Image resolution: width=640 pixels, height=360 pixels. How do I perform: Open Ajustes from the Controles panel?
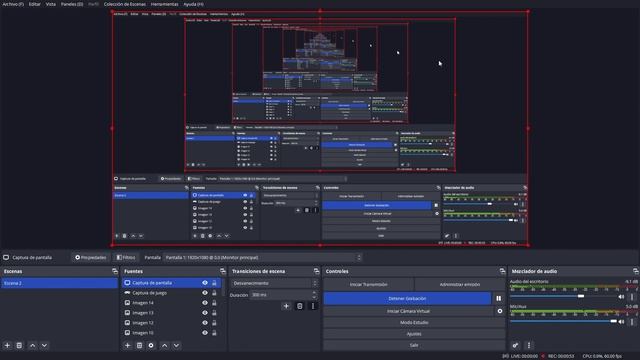point(414,334)
